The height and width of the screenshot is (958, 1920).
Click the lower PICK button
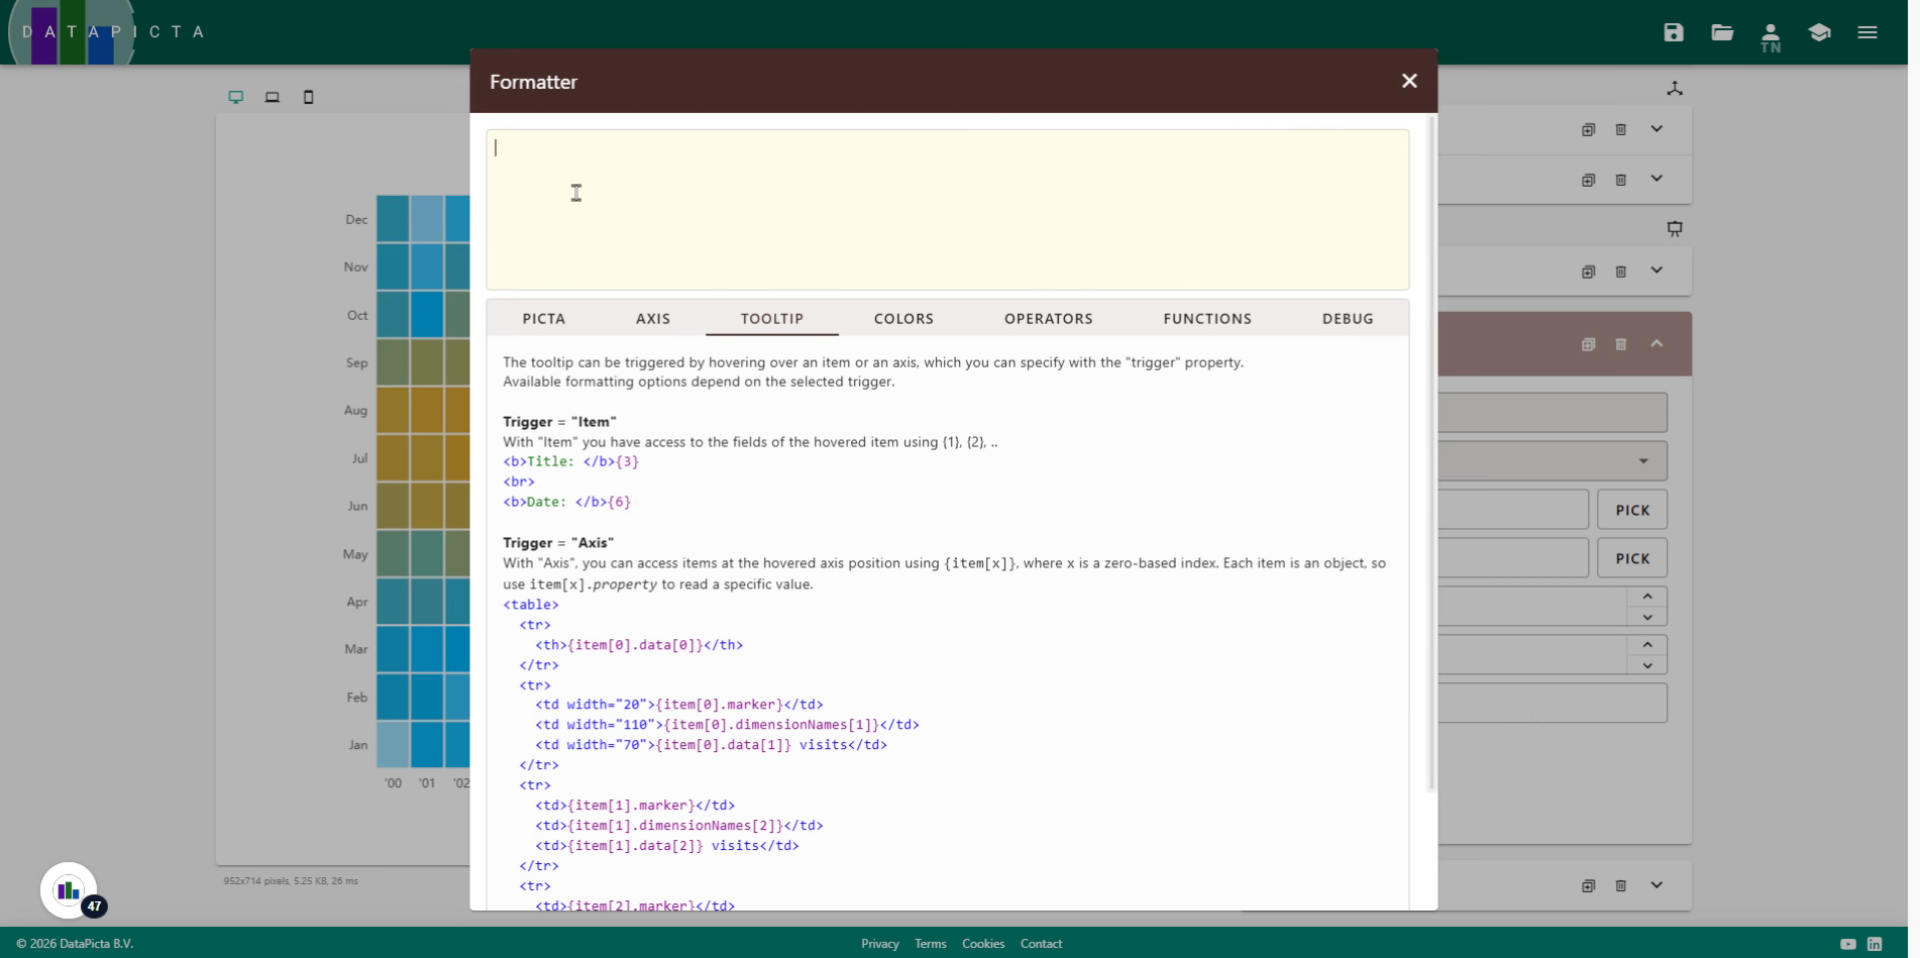1632,558
